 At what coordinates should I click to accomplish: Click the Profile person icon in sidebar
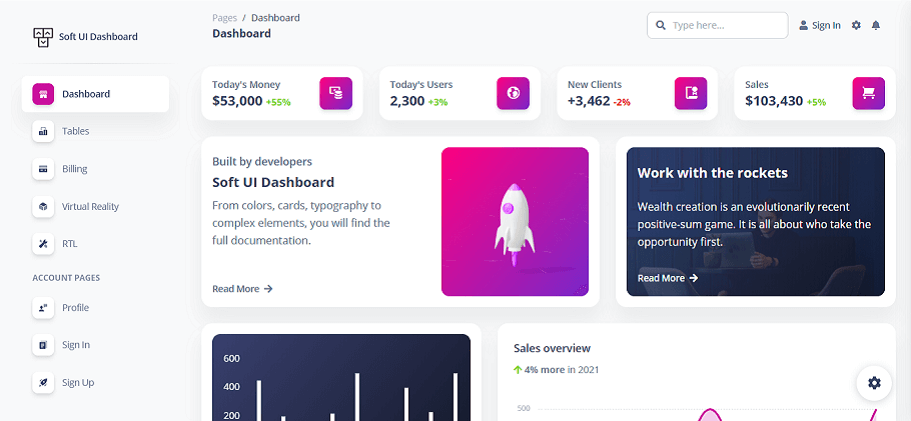(x=43, y=308)
